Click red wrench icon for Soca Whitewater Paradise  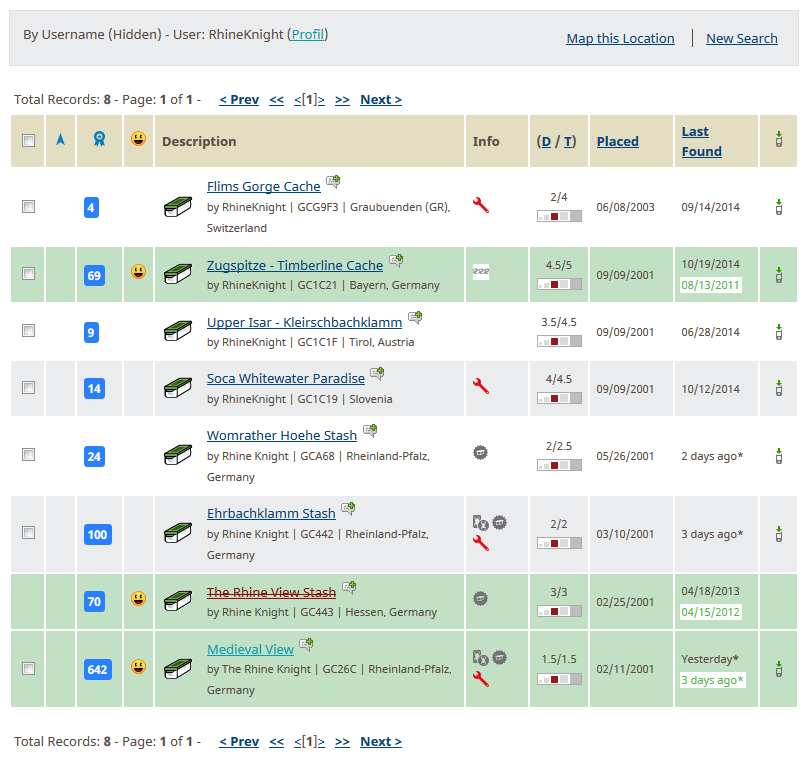tap(480, 386)
